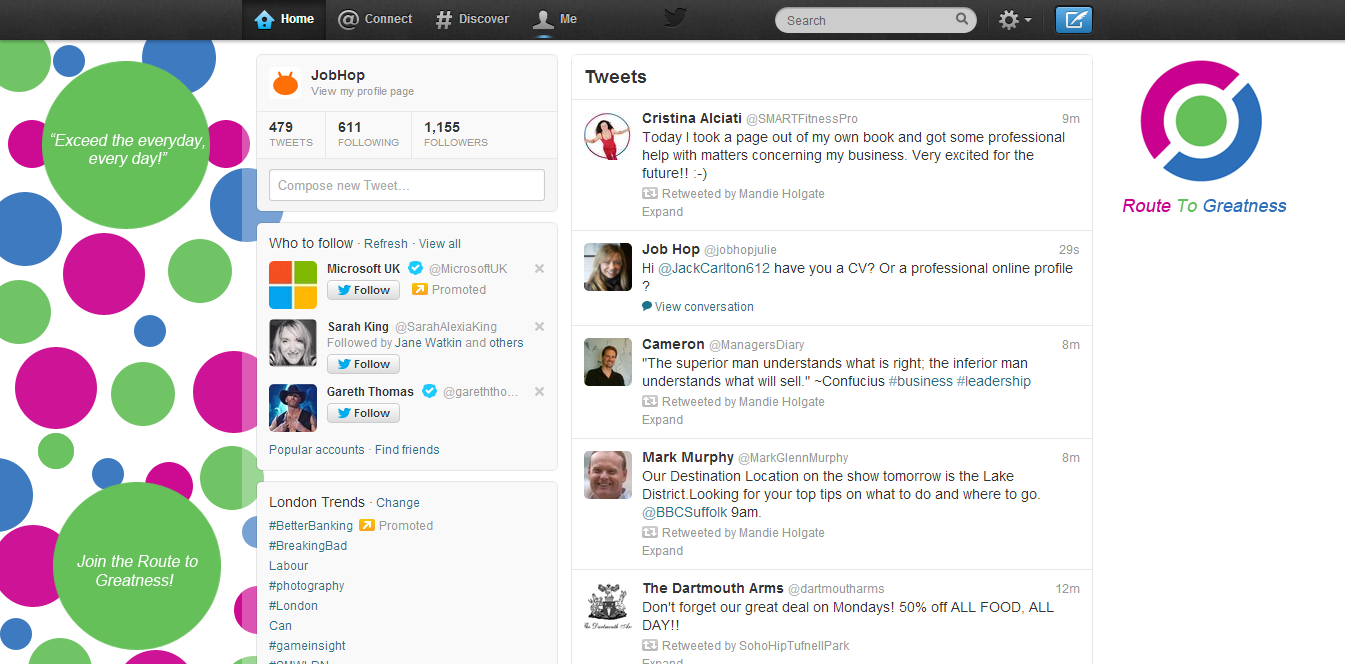Click the #leadership hashtag
Viewport: 1345px width, 664px height.
[x=994, y=381]
